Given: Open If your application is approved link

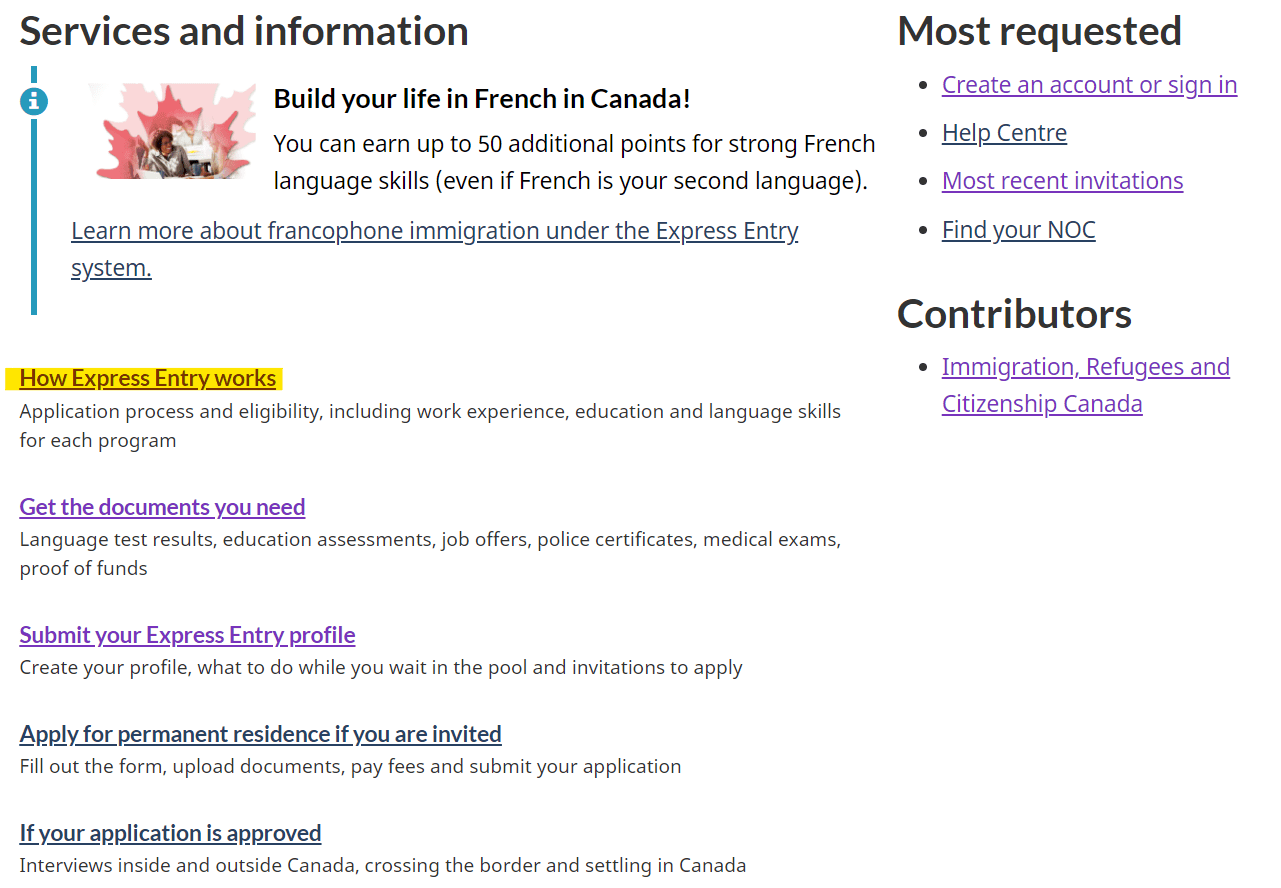Looking at the screenshot, I should click(170, 833).
